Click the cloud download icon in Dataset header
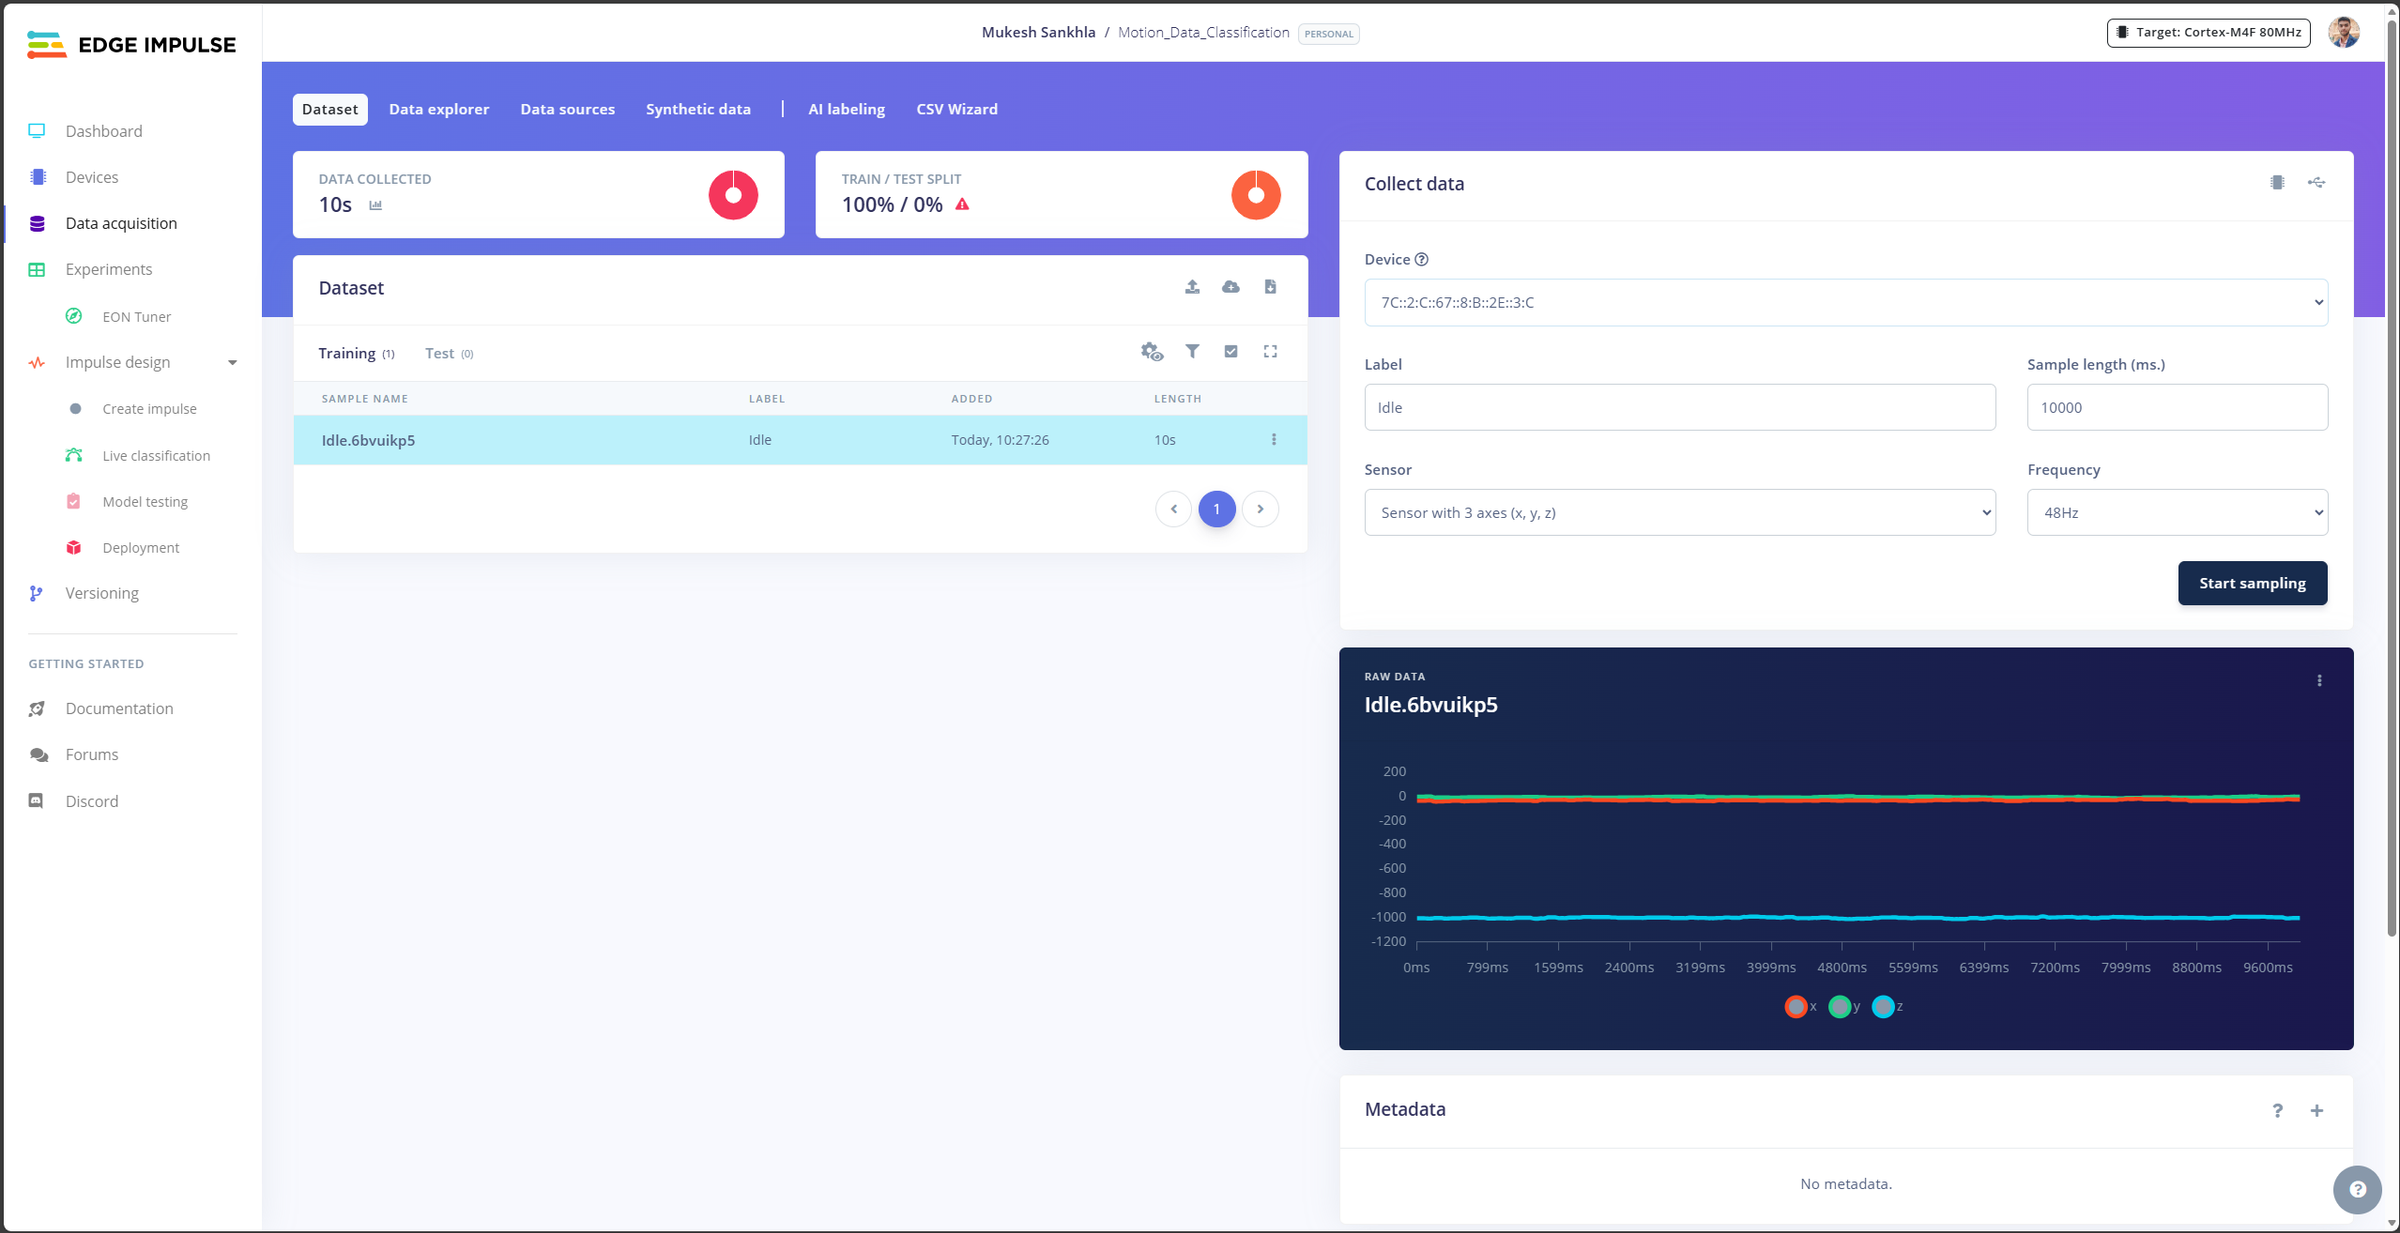2400x1233 pixels. (x=1231, y=287)
